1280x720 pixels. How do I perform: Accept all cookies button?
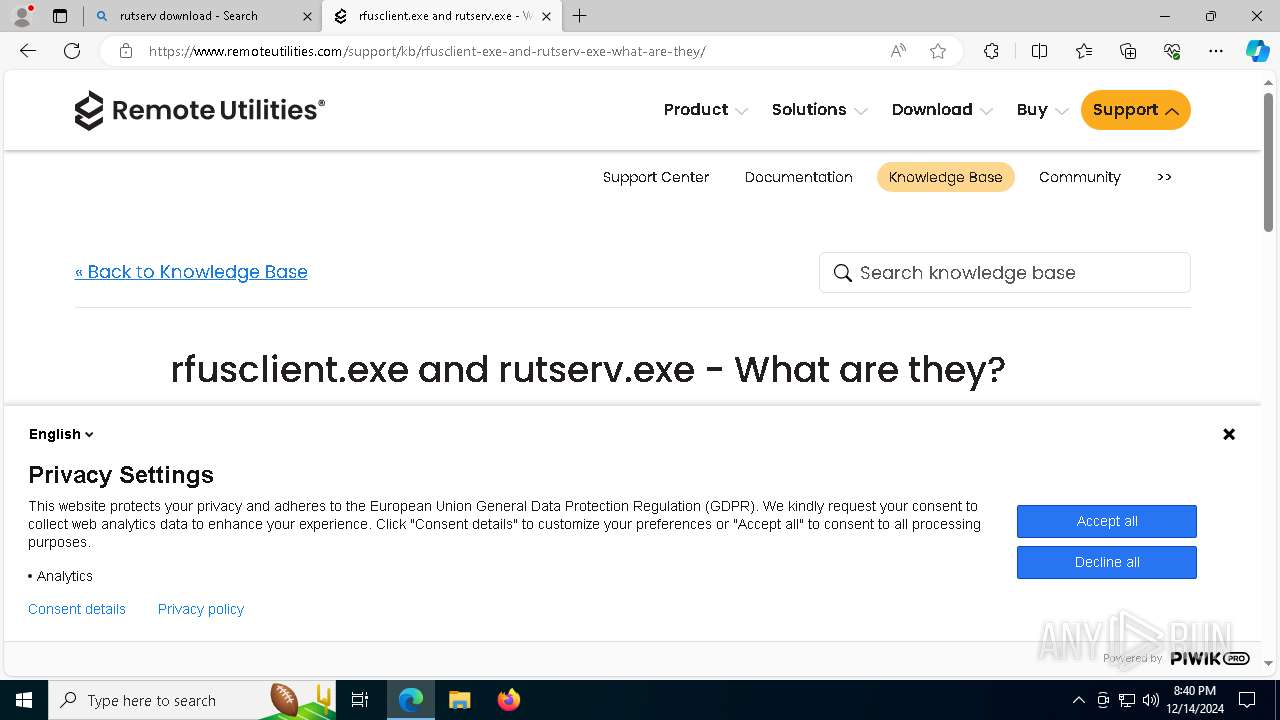(x=1107, y=521)
